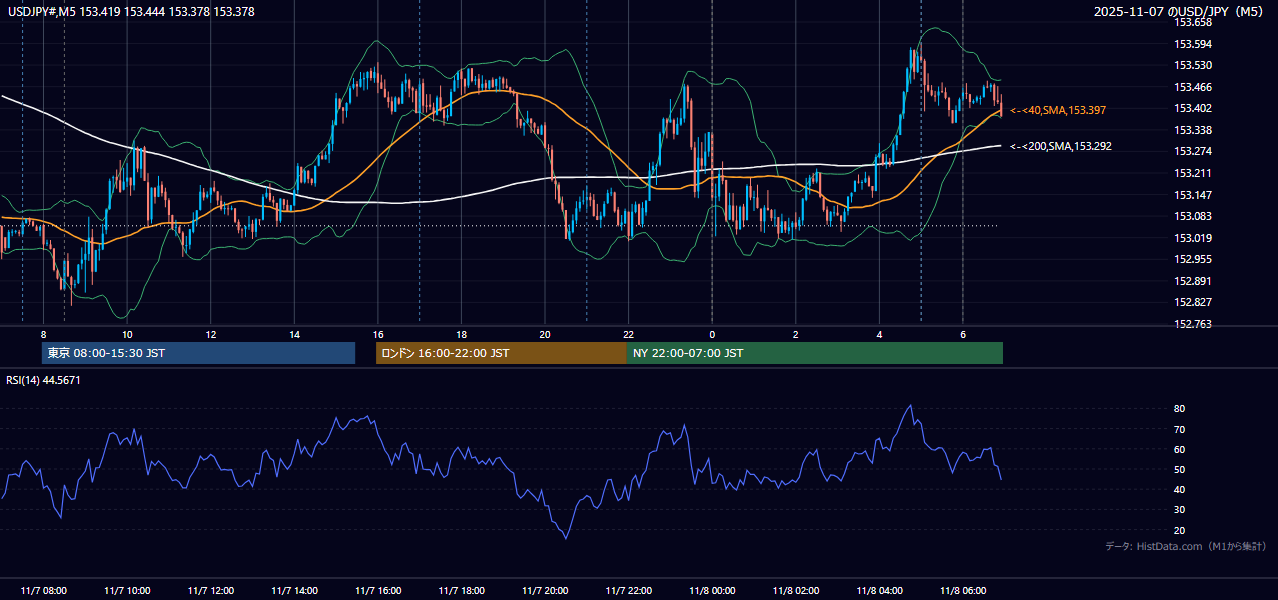Screen dimensions: 1278x600
Task: Click price axis label 153.338
Action: pos(1193,130)
